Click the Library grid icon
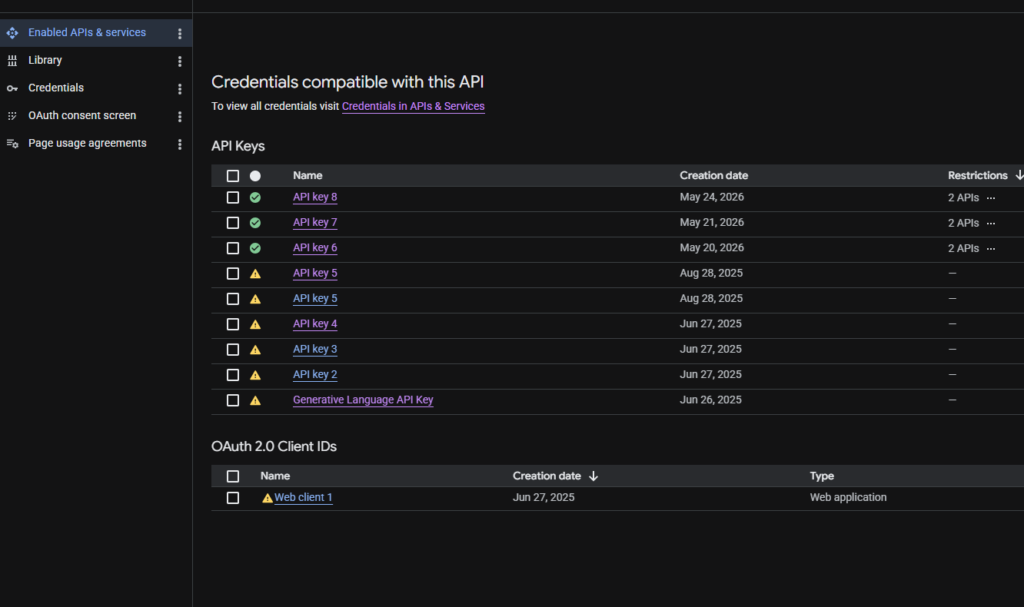Viewport: 1024px width, 607px height. click(12, 61)
